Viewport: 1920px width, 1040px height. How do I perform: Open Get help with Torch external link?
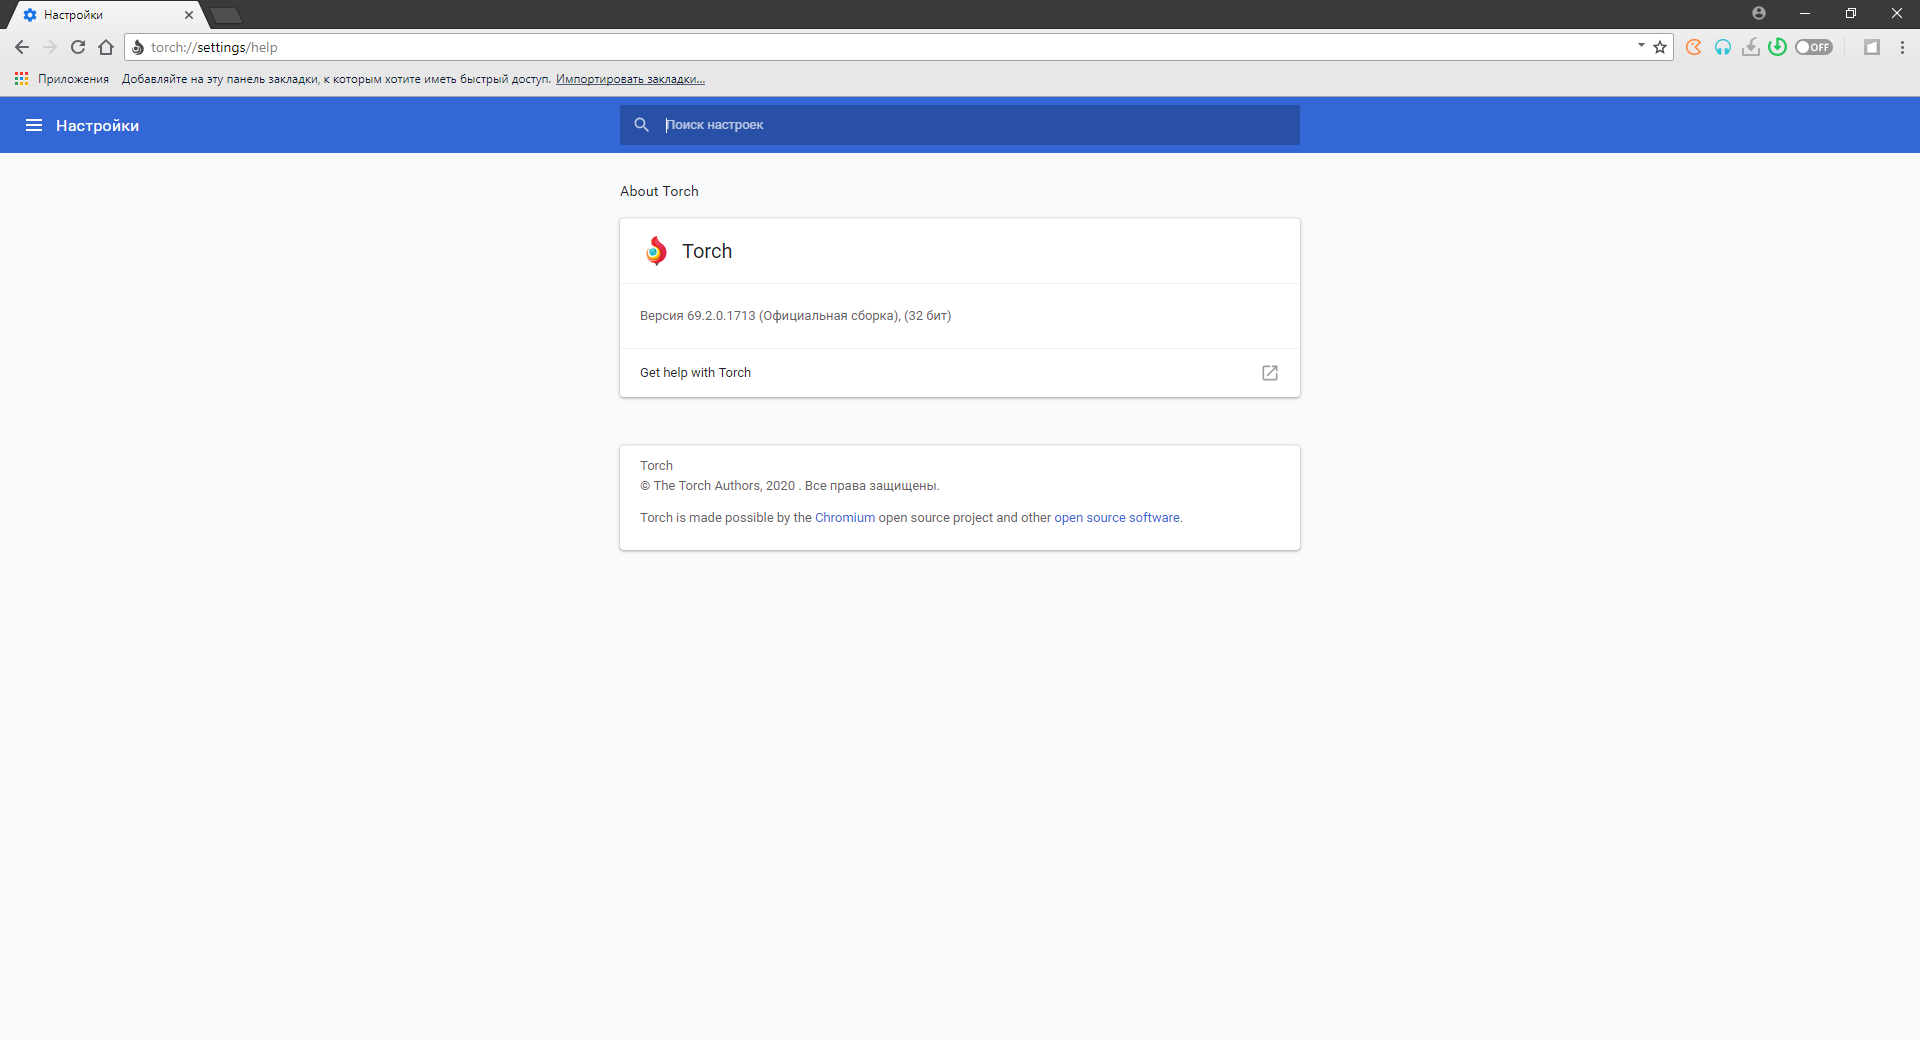coord(1269,373)
